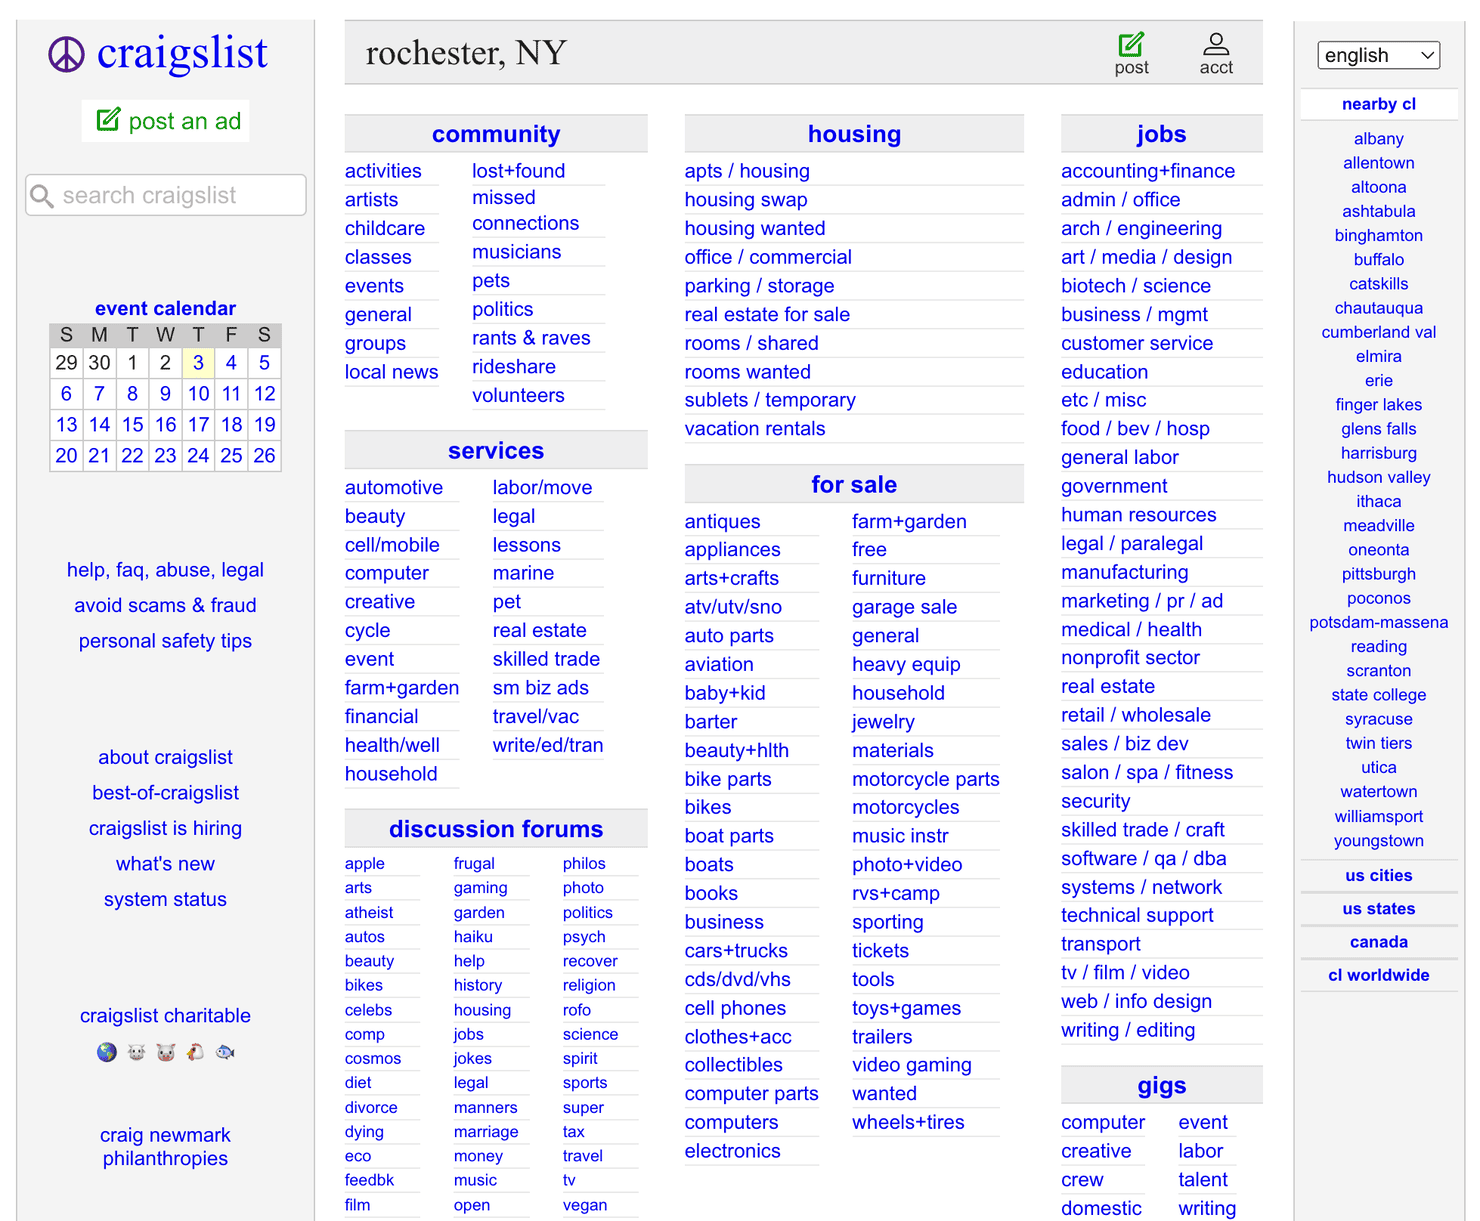Image resolution: width=1480 pixels, height=1221 pixels.
Task: Open the gigs section header
Action: 1161,1086
